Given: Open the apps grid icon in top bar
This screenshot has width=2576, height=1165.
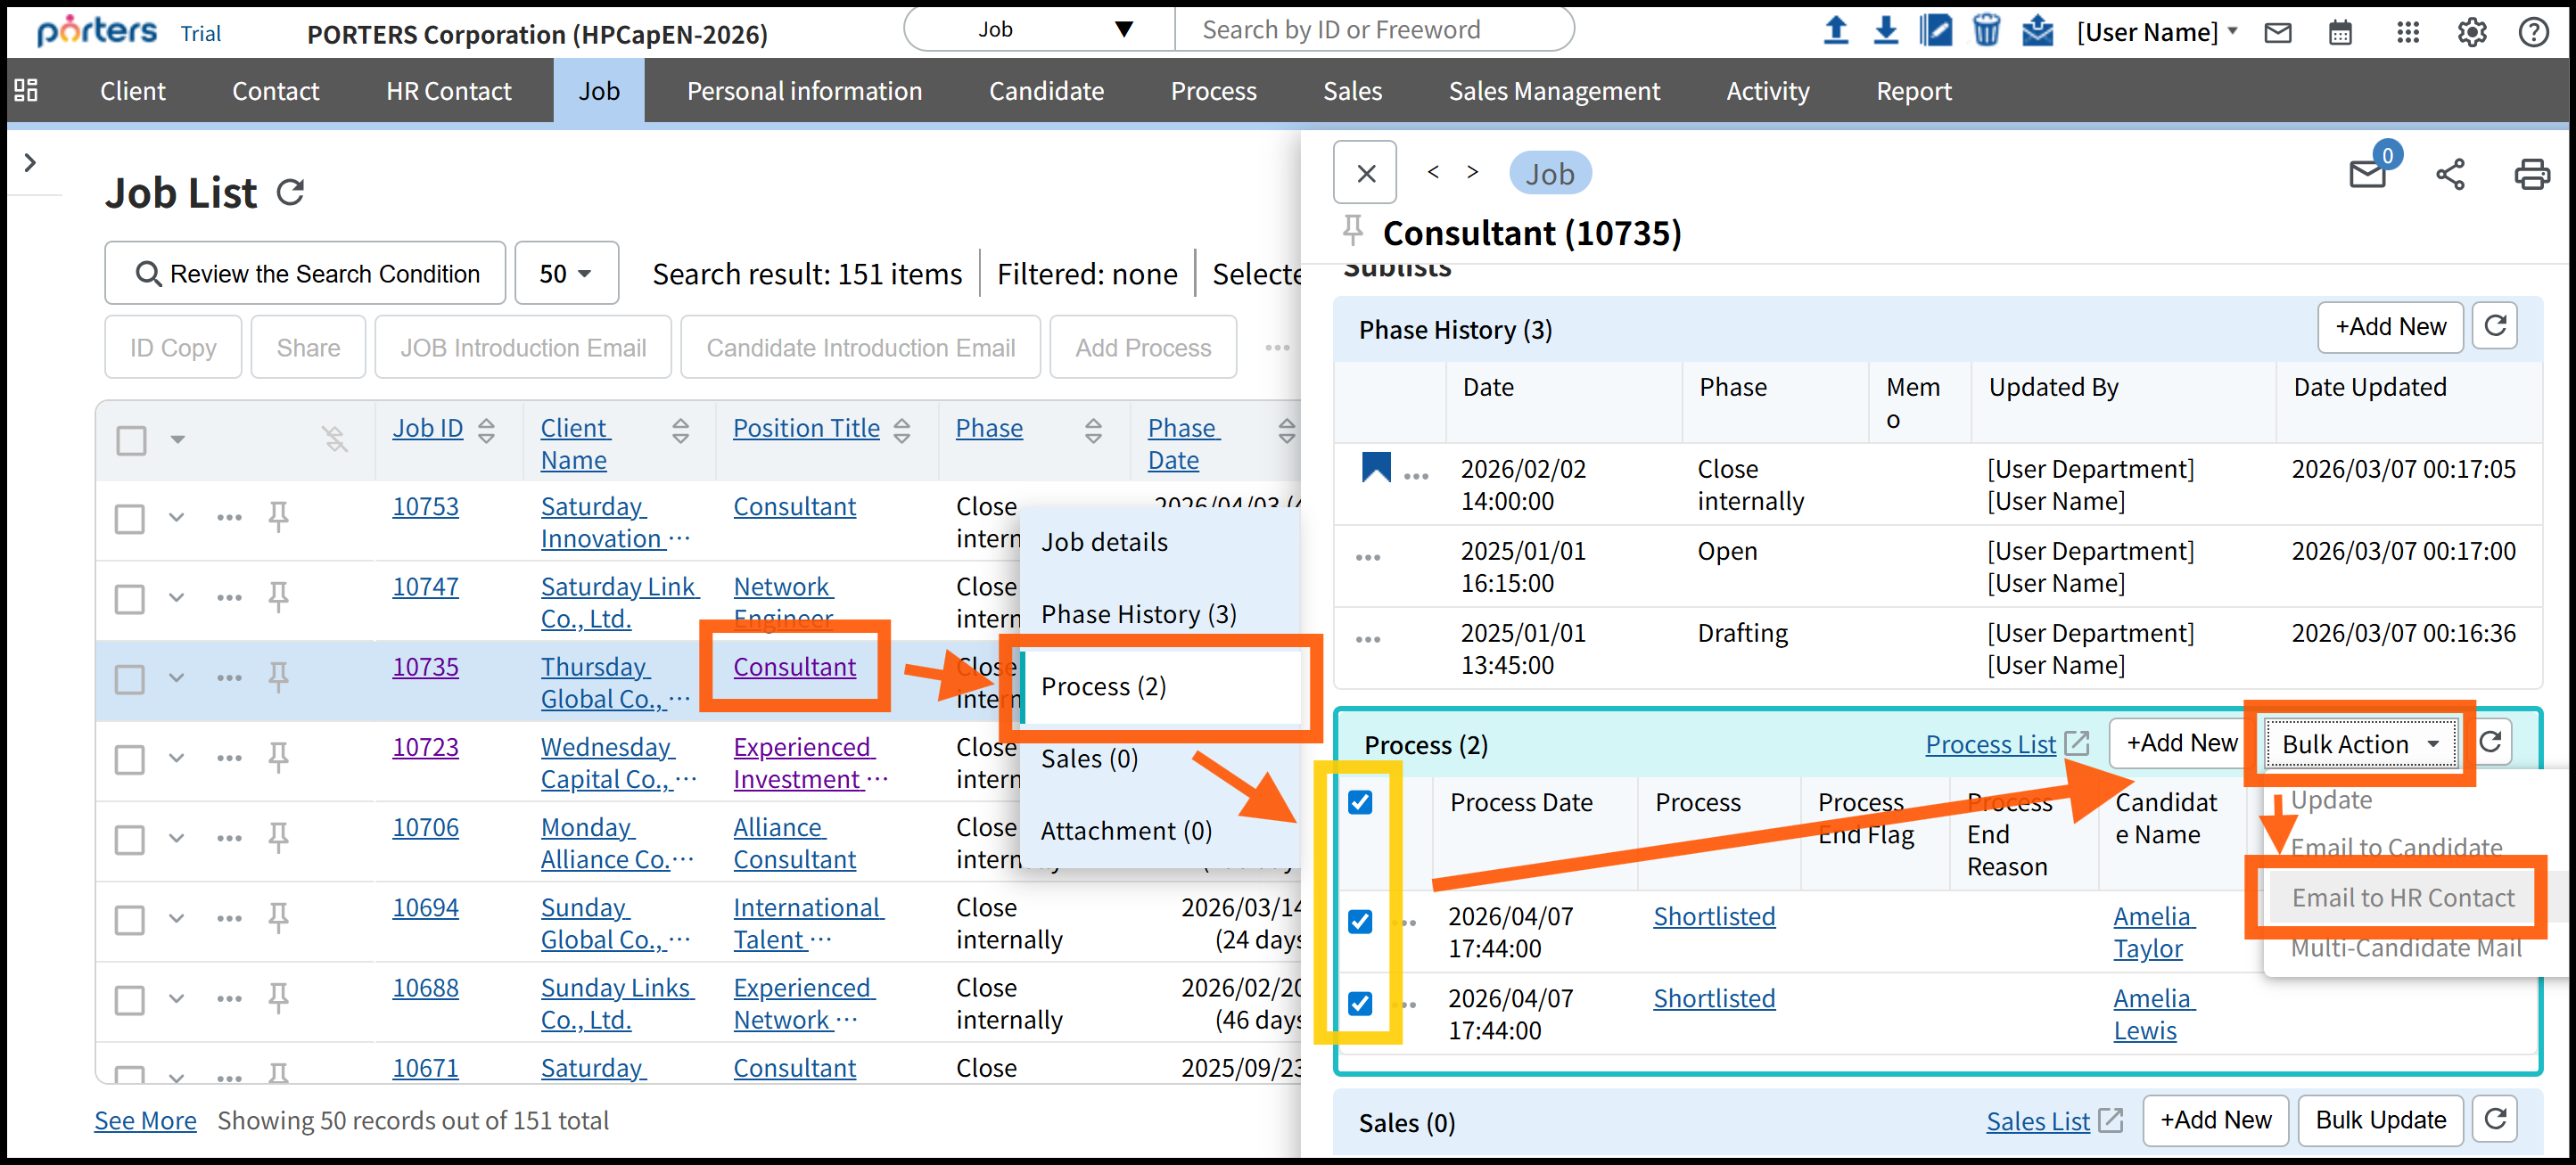Looking at the screenshot, I should (2407, 33).
